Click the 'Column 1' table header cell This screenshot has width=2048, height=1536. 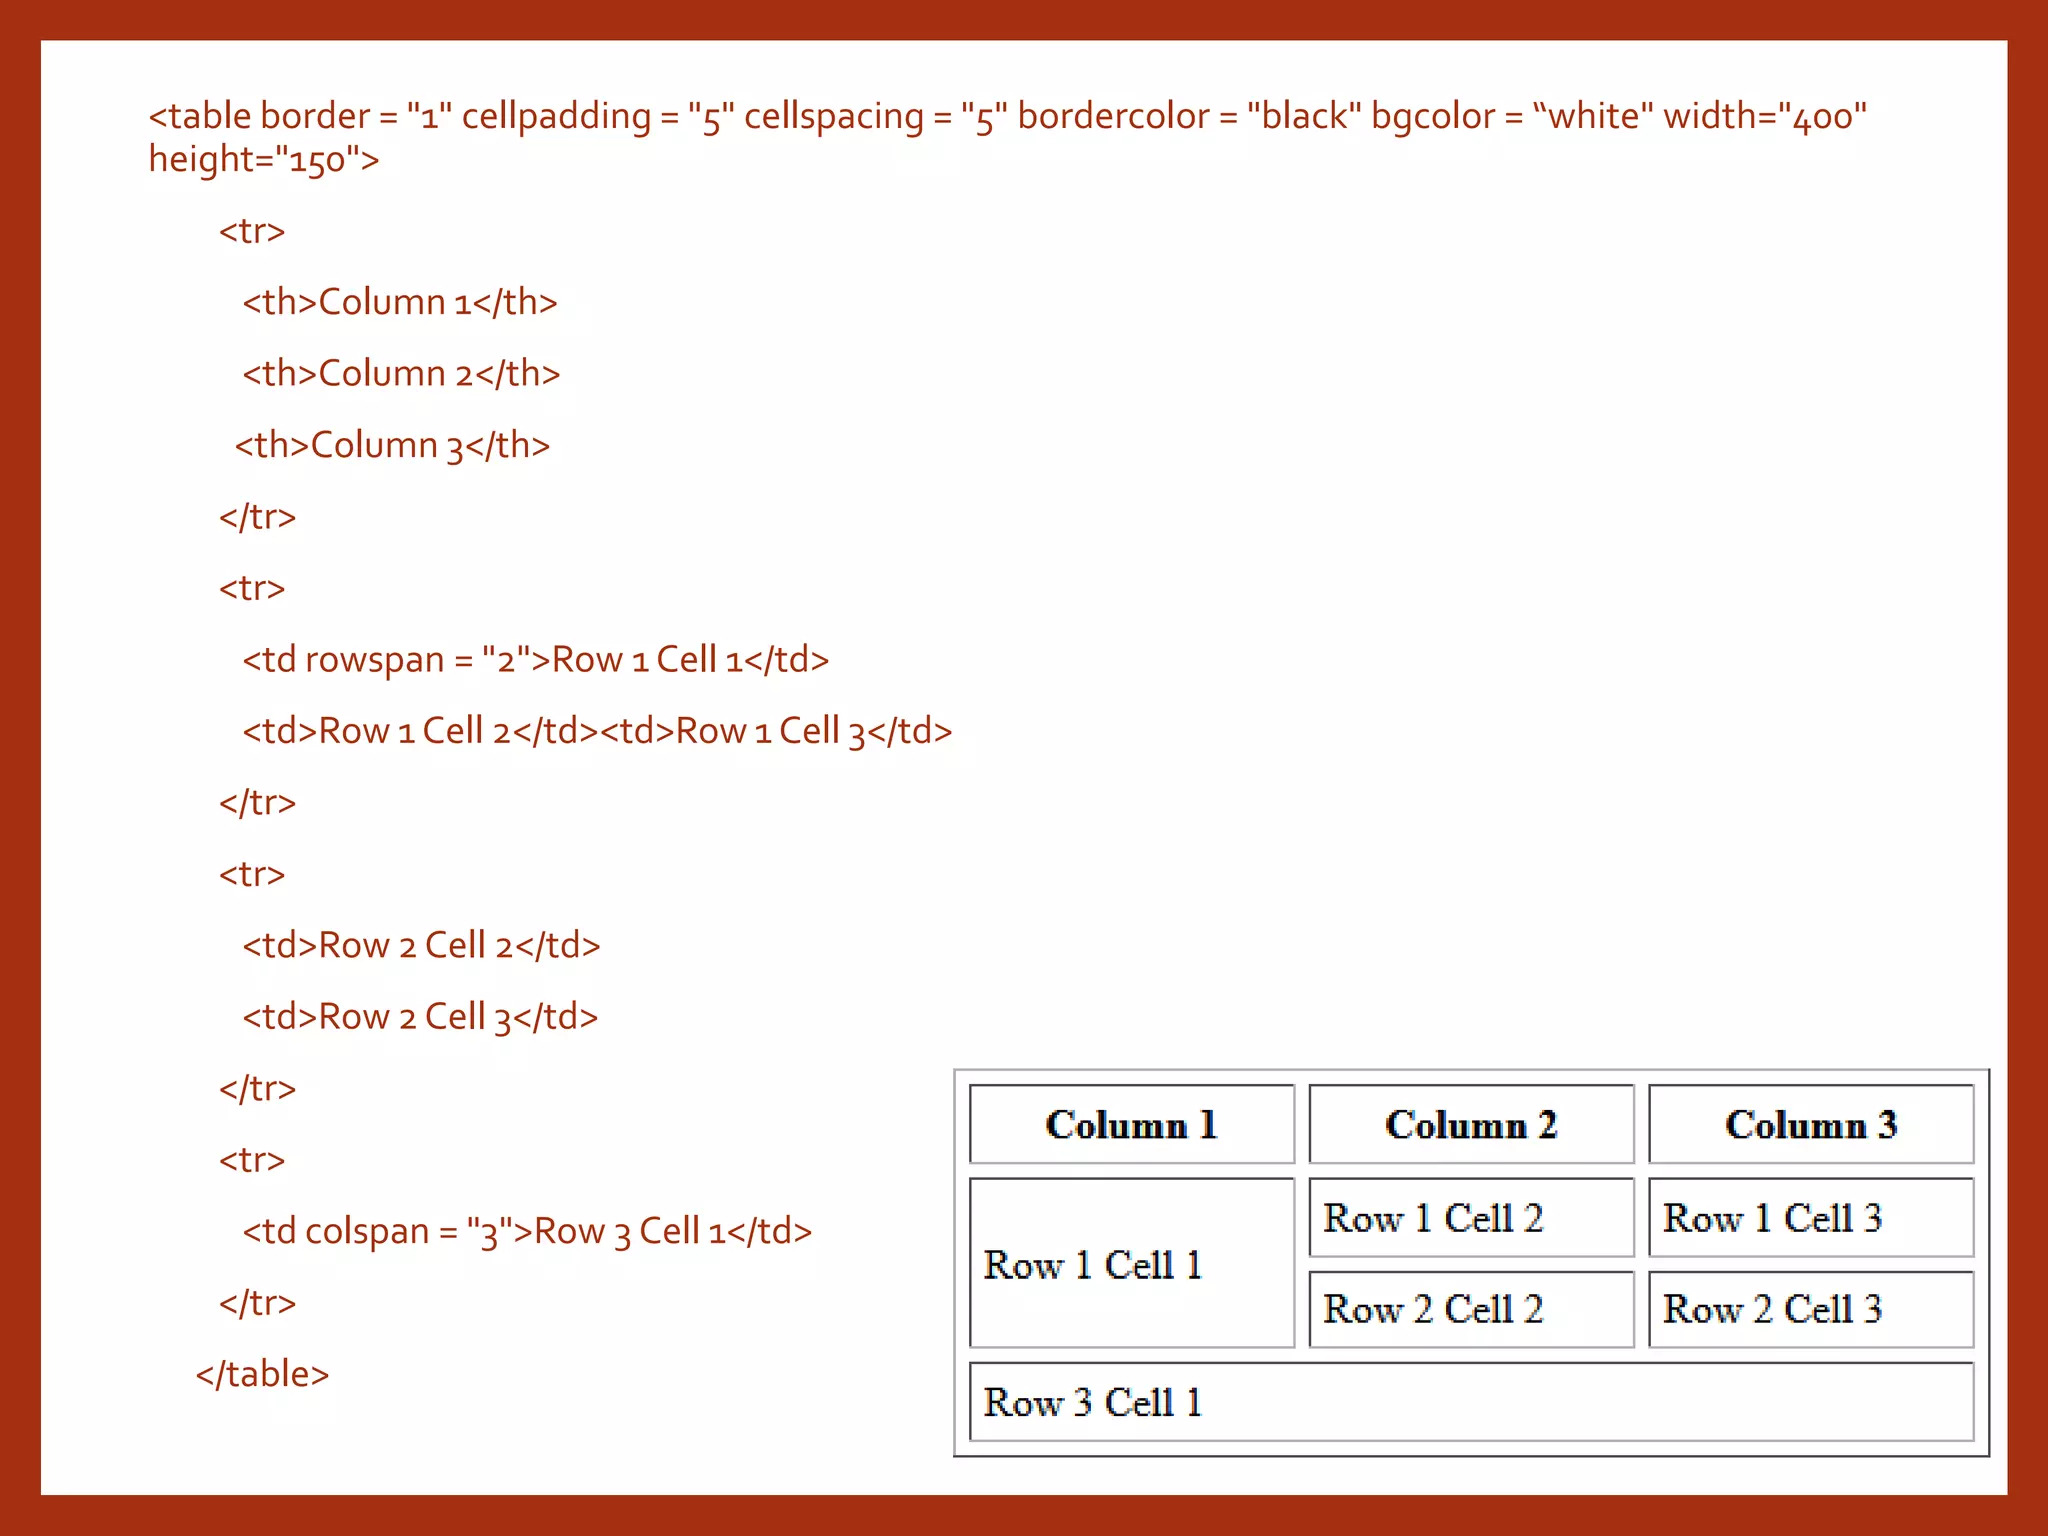pyautogui.click(x=1132, y=1124)
